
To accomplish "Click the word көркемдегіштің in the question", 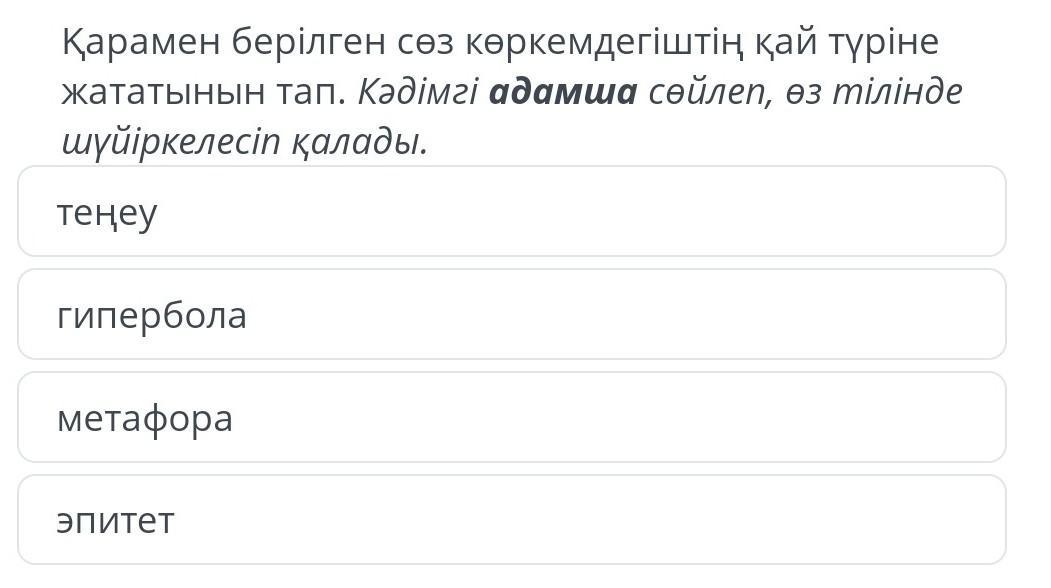I will pos(604,42).
